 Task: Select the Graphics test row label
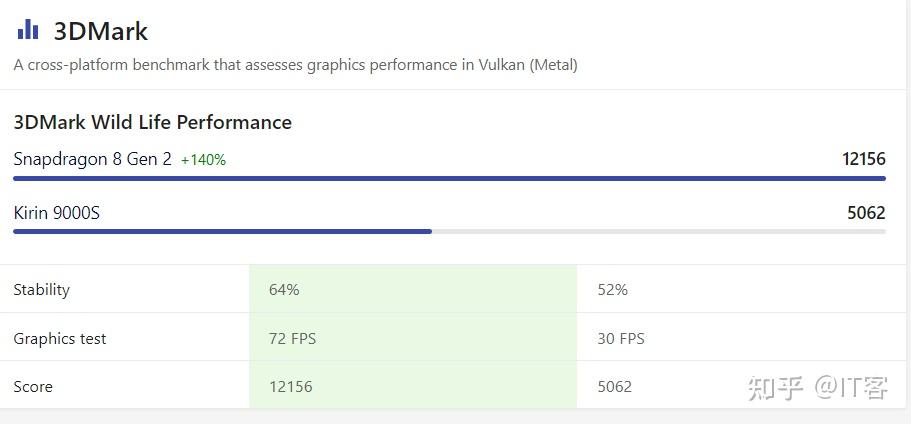pyautogui.click(x=59, y=339)
